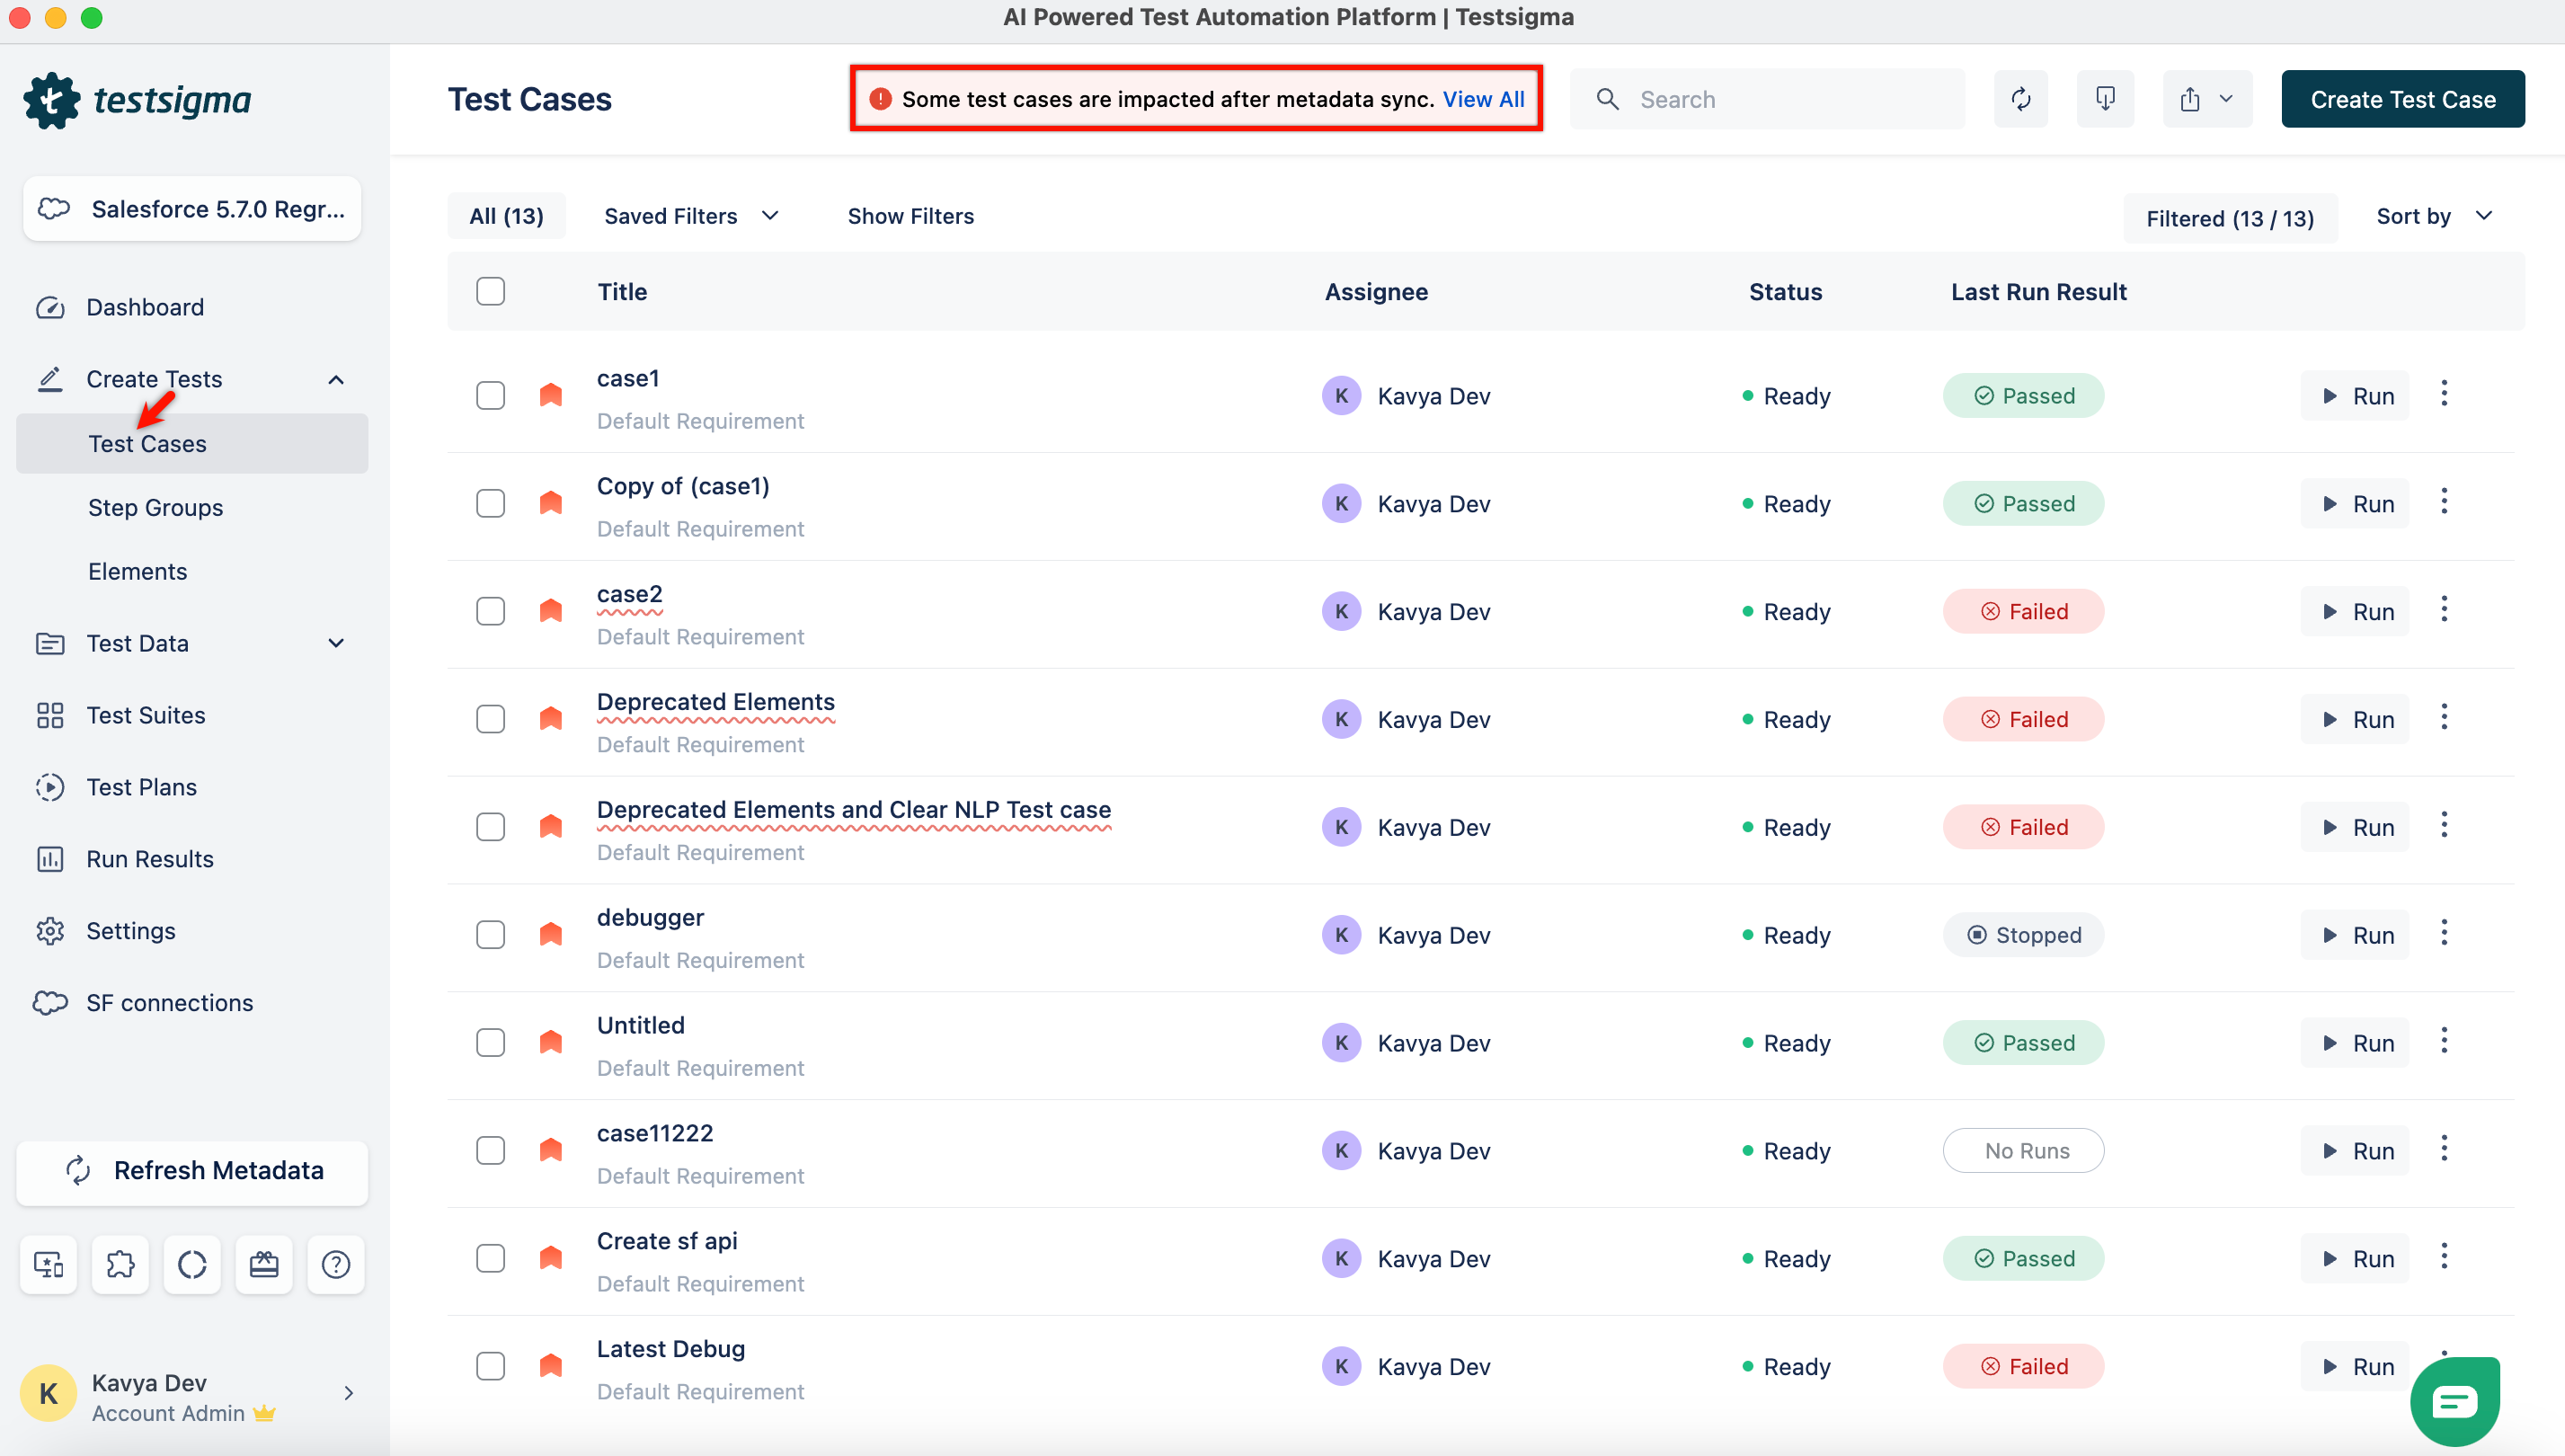Run the Deprecated Elements test case
The image size is (2565, 1456).
pyautogui.click(x=2355, y=719)
